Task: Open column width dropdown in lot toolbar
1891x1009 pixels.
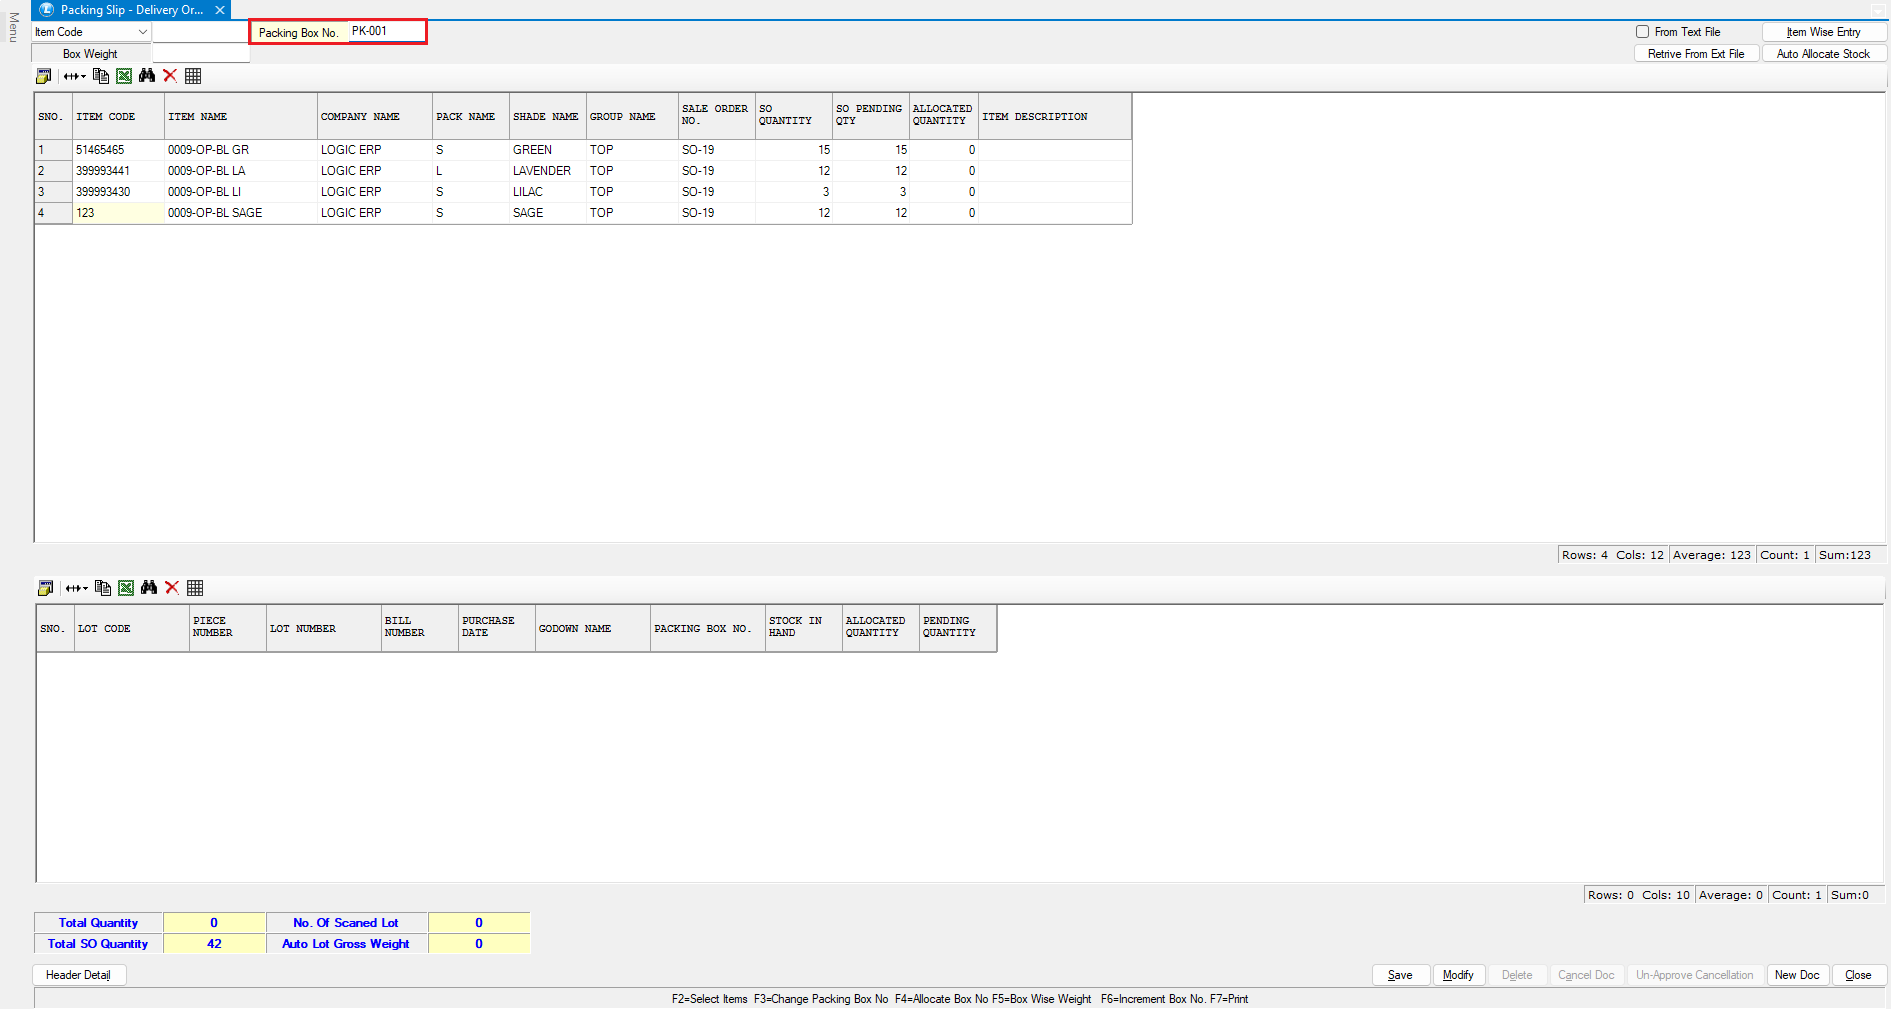Action: click(x=77, y=588)
